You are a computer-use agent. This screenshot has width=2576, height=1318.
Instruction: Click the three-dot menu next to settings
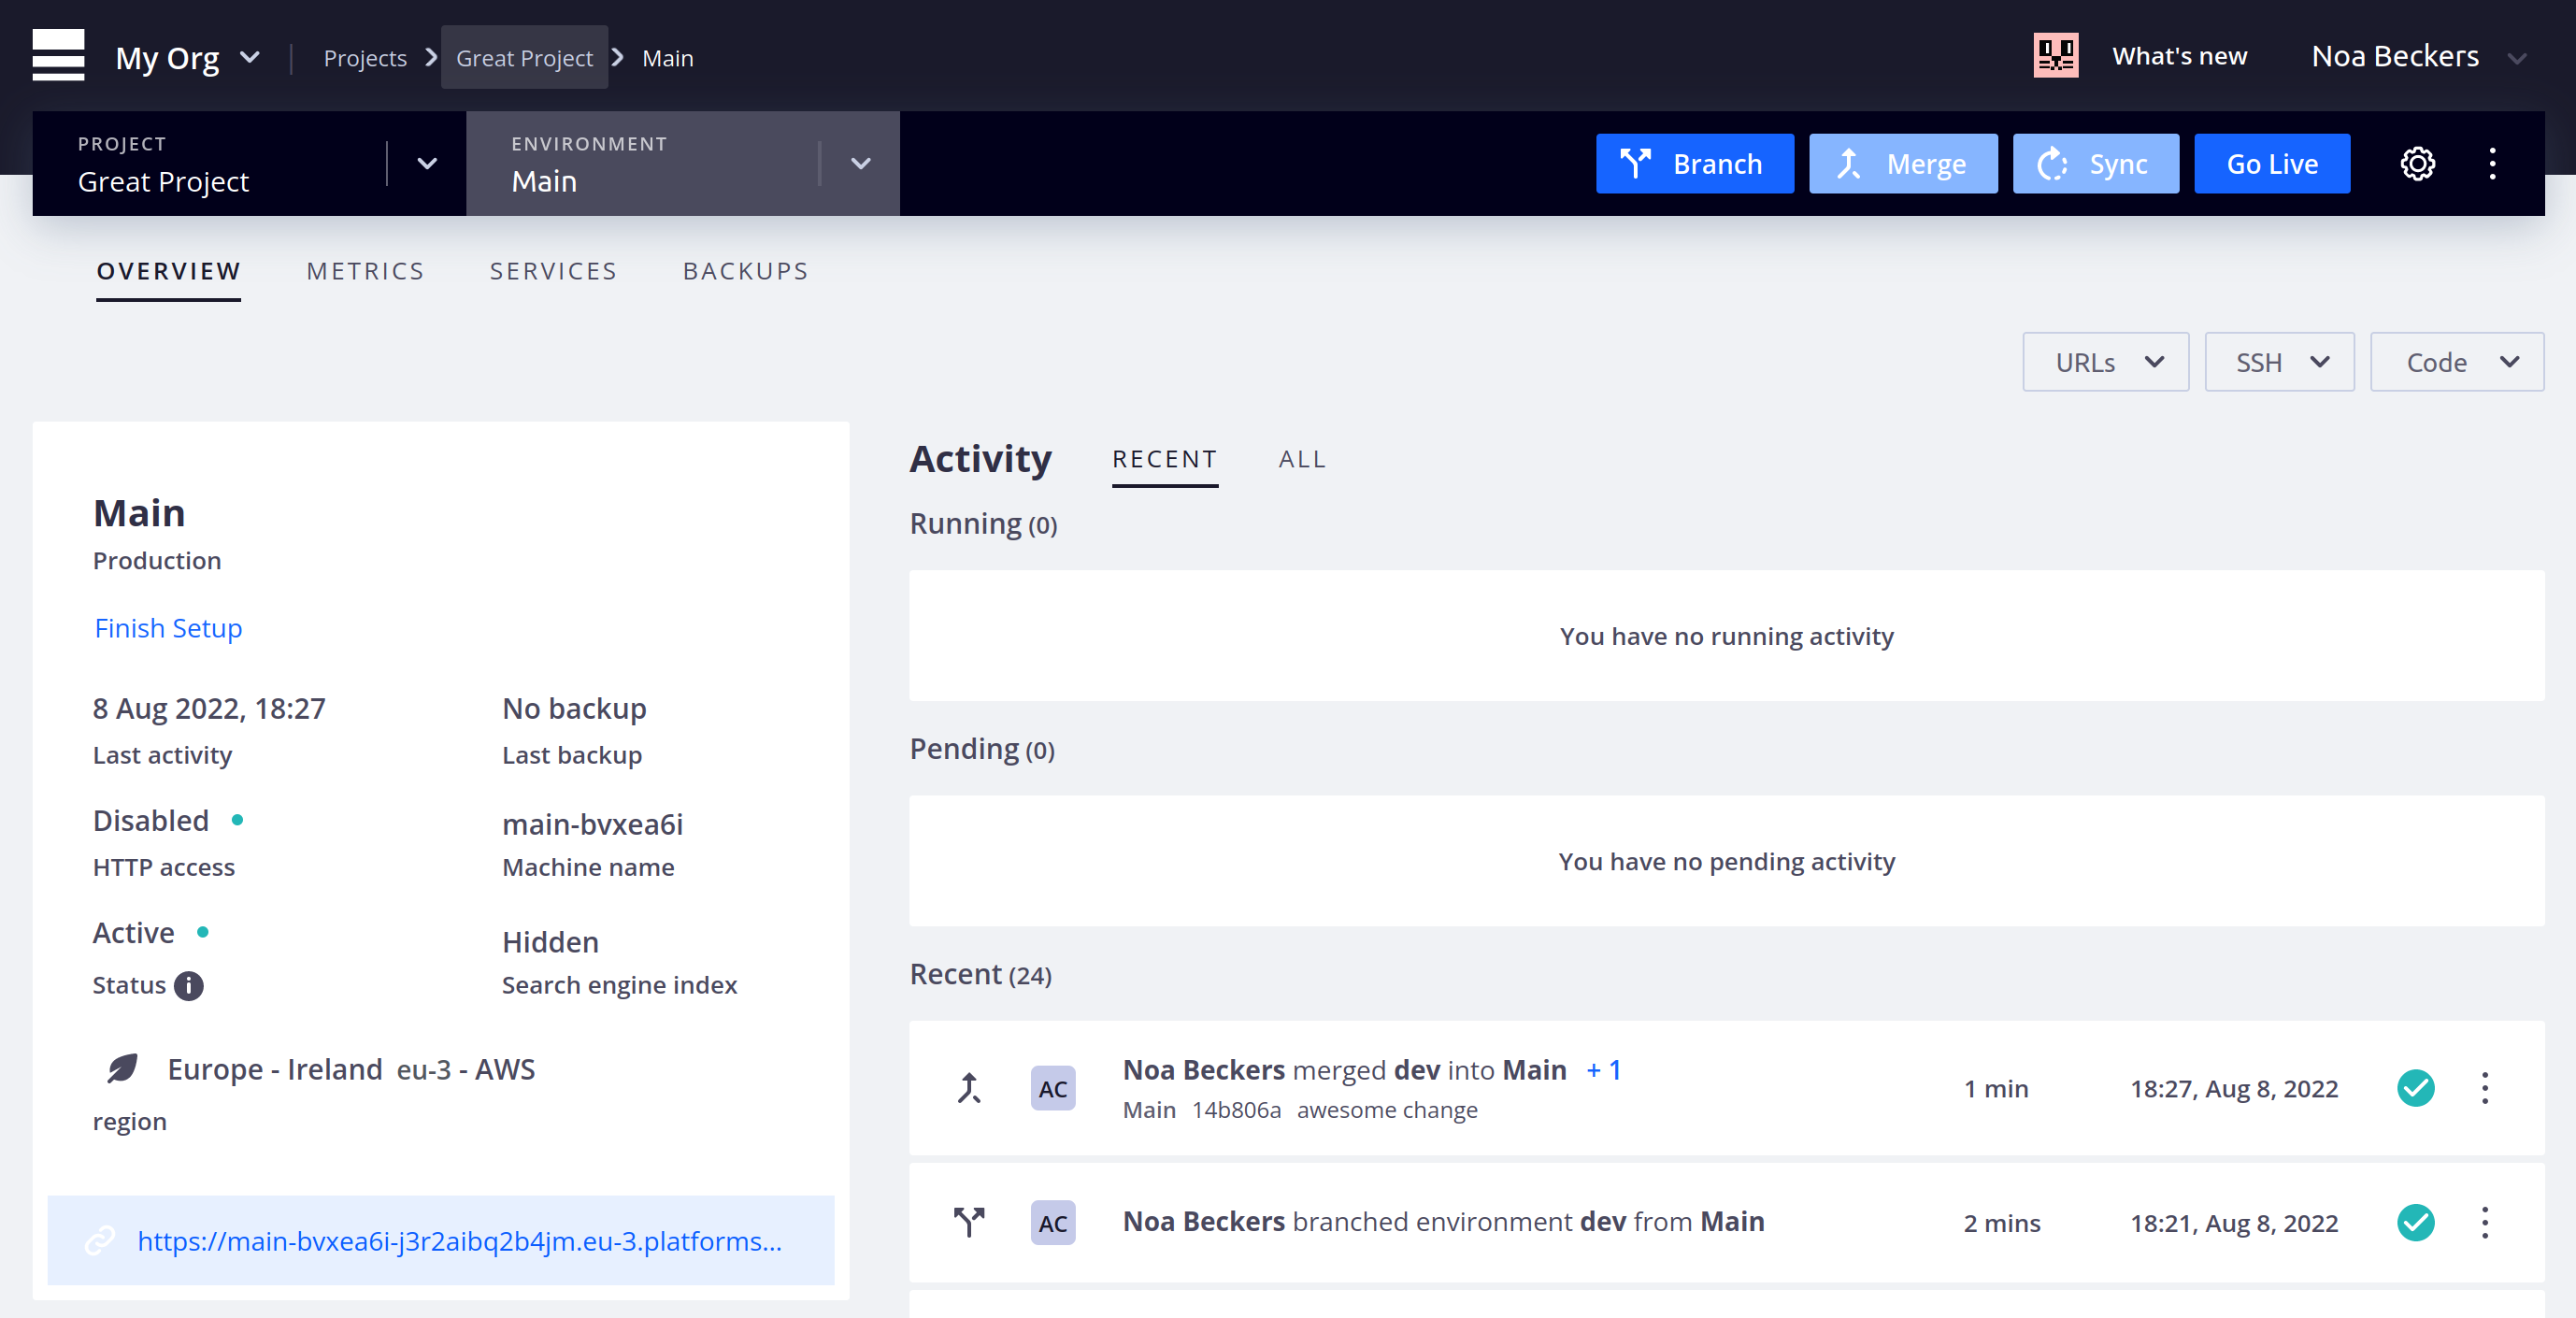click(2494, 163)
